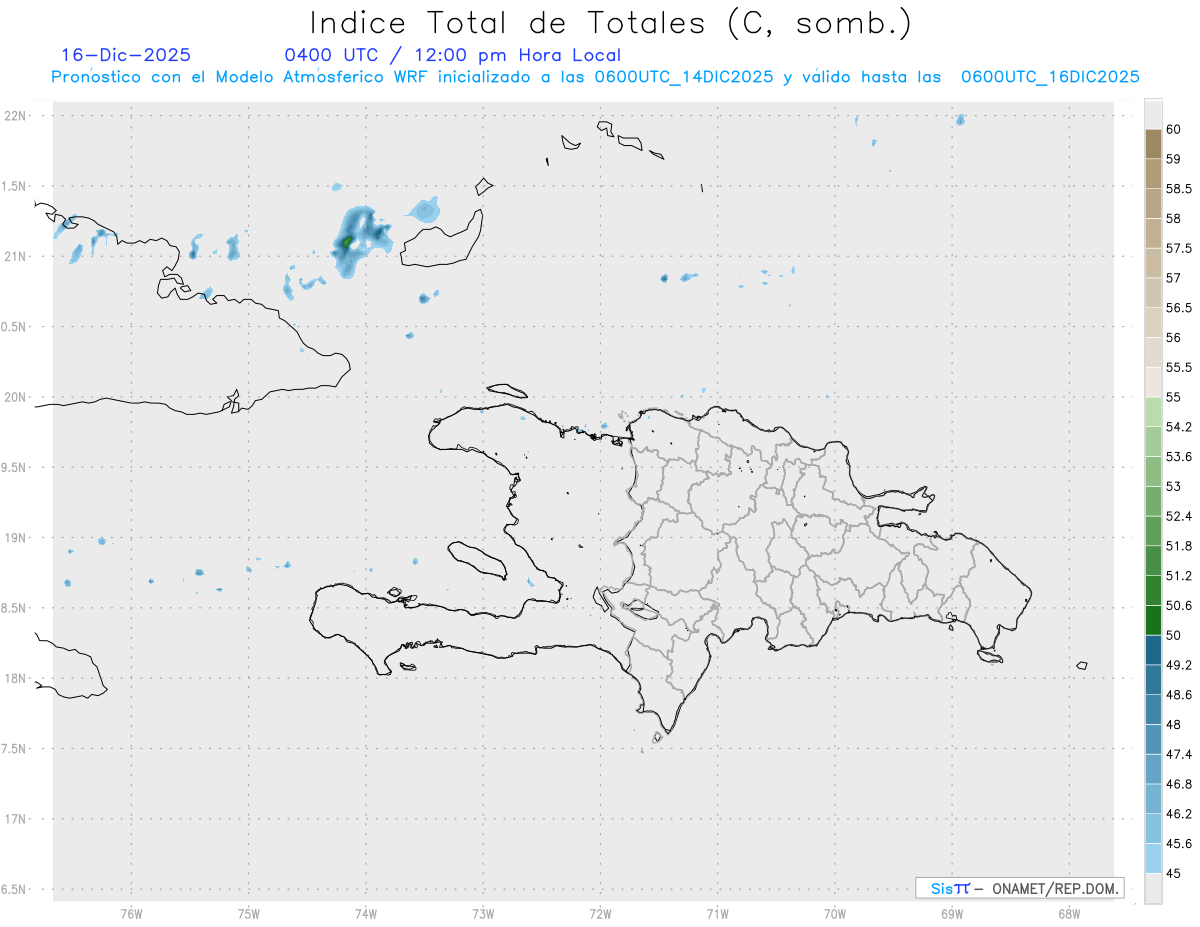
Task: Click the lightest green colorbar segment
Action: [x=1153, y=412]
